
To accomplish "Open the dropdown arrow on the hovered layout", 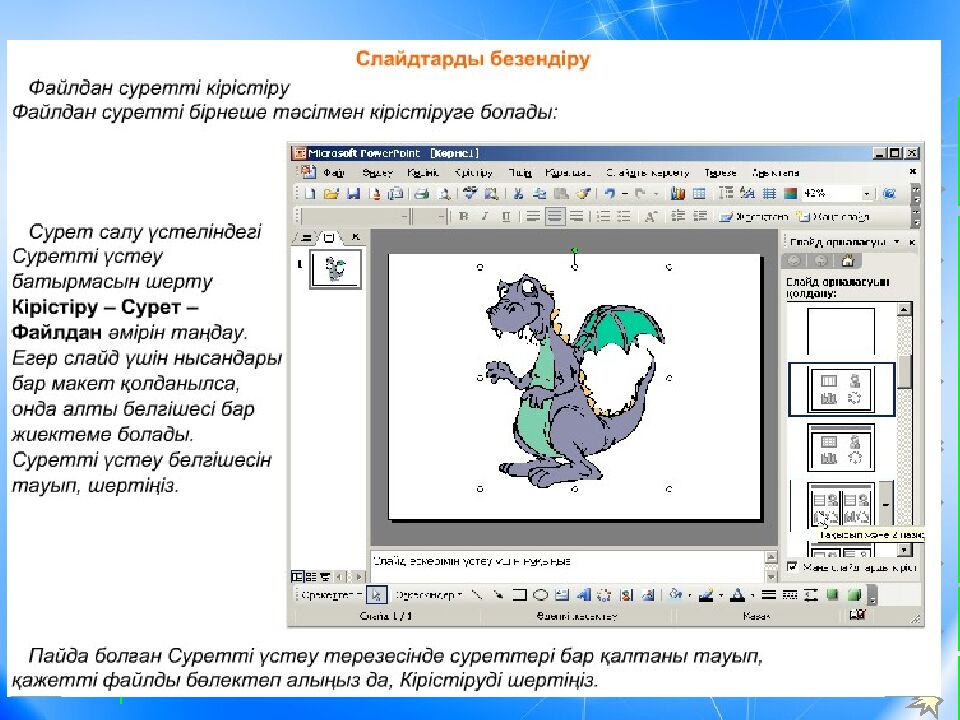I will (884, 505).
